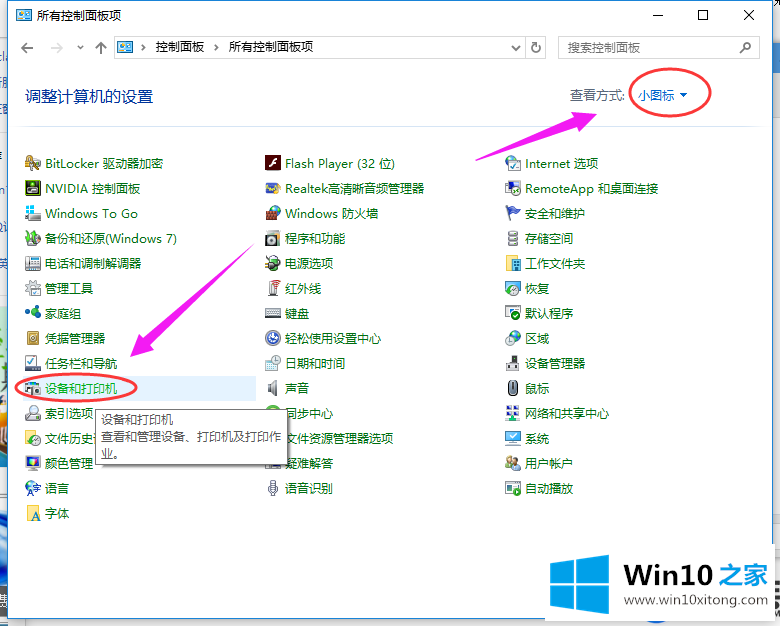Go back with the Back arrow
The width and height of the screenshot is (780, 626).
point(27,48)
